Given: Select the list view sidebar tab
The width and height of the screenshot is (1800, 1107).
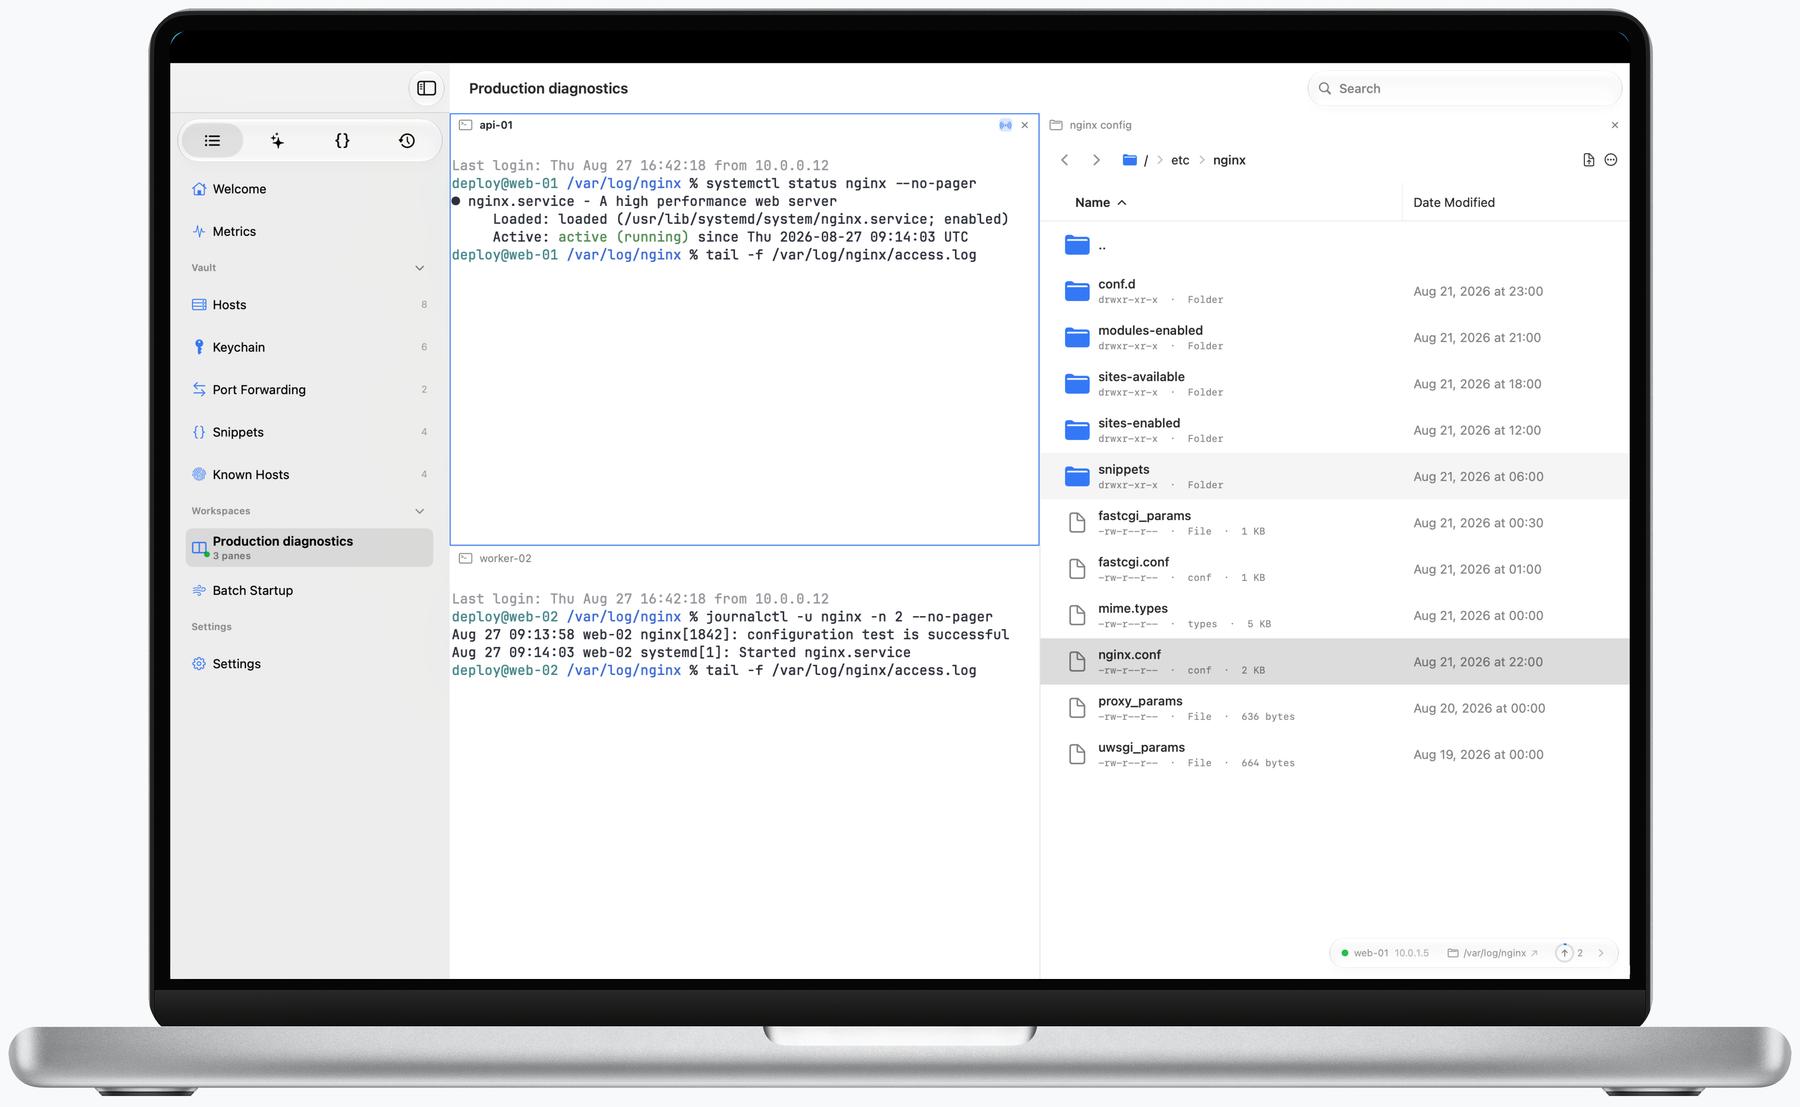Looking at the screenshot, I should pos(212,141).
